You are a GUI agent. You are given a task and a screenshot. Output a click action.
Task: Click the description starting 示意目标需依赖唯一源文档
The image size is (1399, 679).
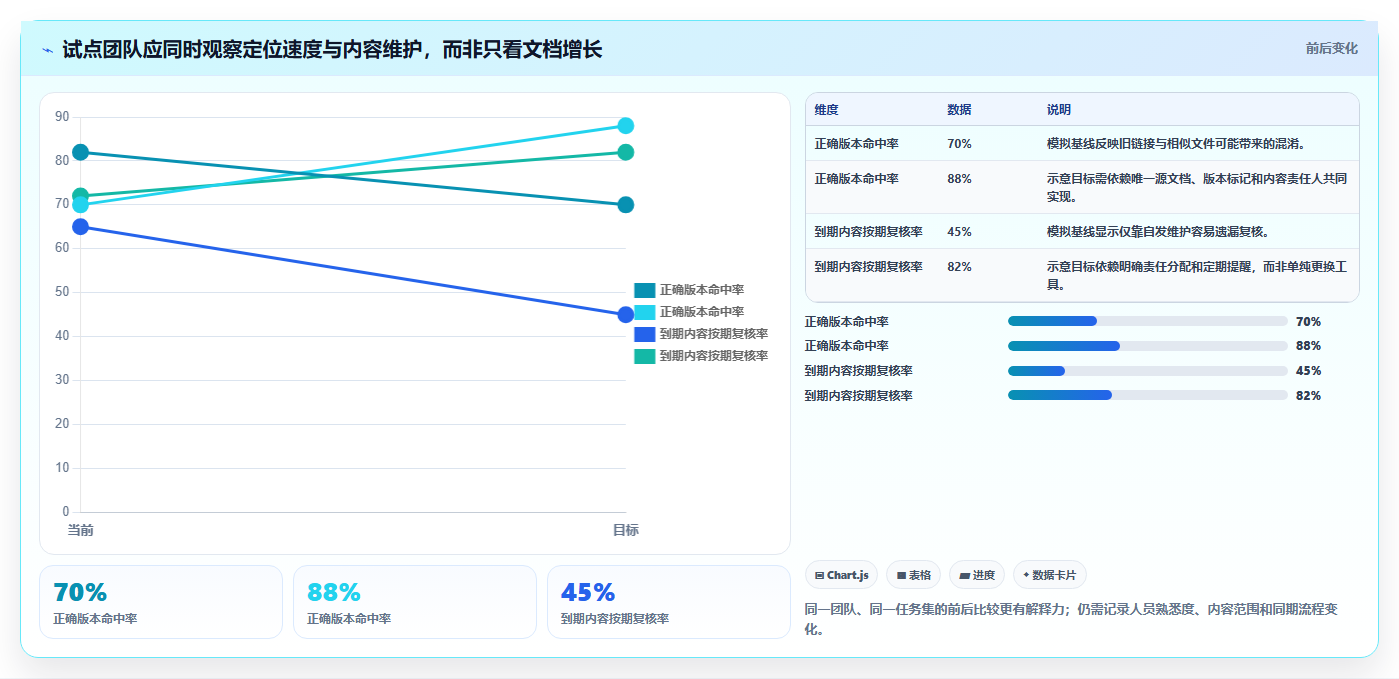tap(1197, 187)
